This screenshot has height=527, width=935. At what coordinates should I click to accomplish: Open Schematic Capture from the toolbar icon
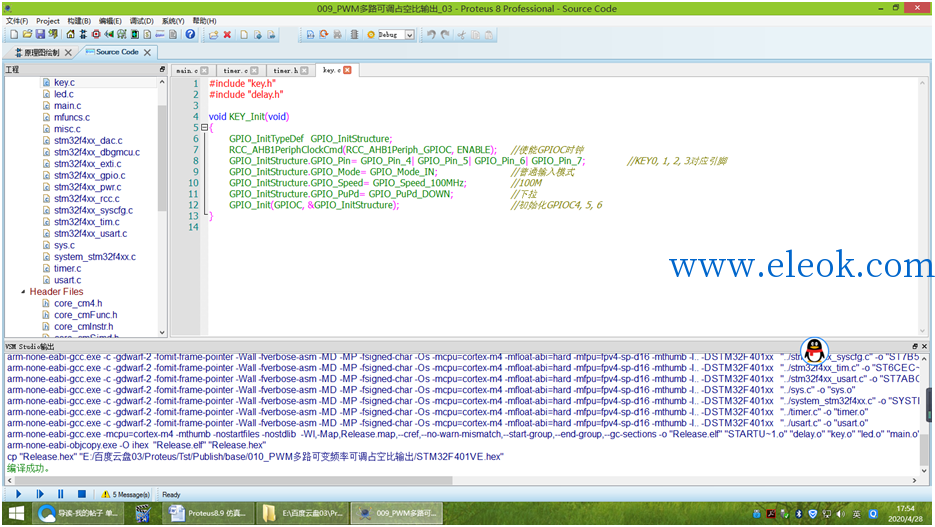point(83,35)
